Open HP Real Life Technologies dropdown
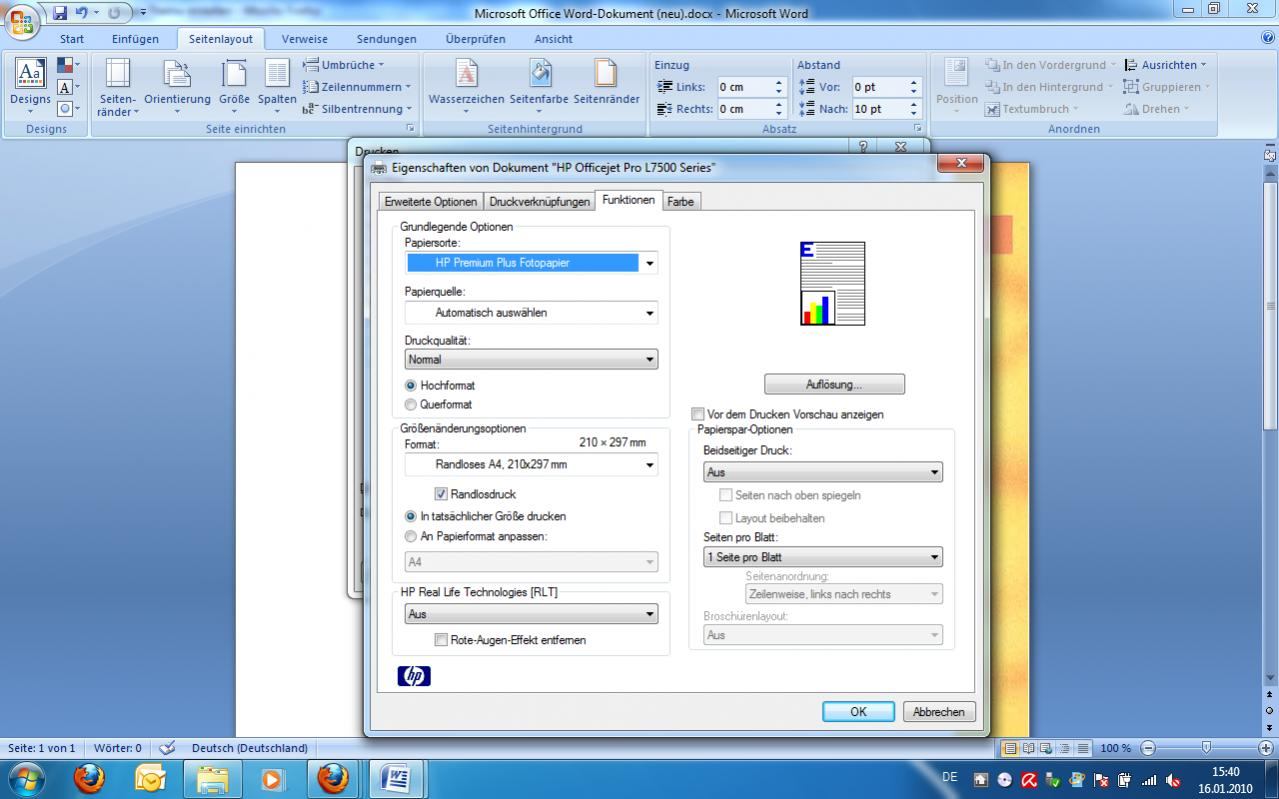The width and height of the screenshot is (1279, 799). (x=531, y=614)
